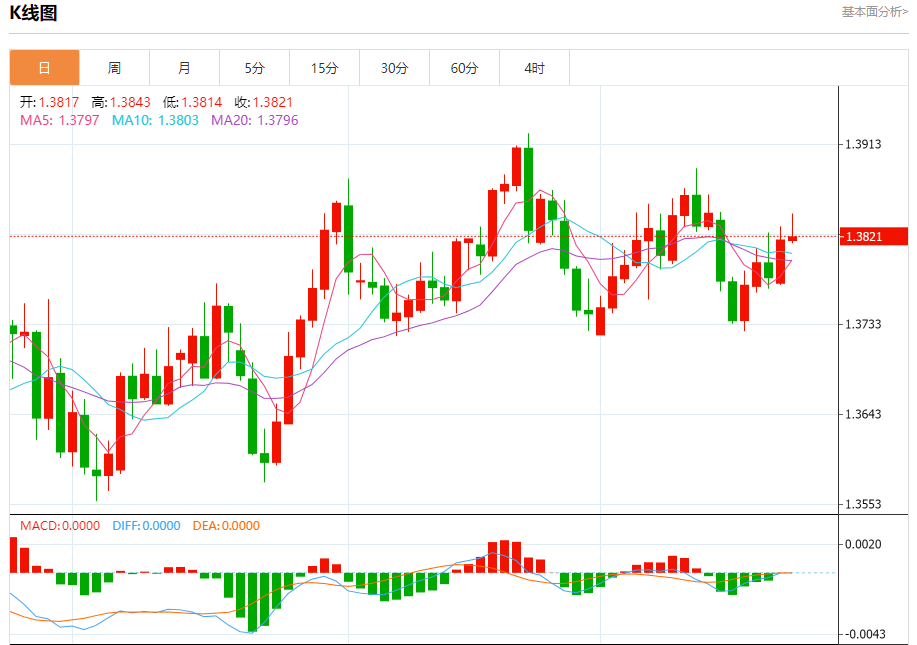Click the 1.3733 price axis label
The image size is (917, 645).
[863, 324]
